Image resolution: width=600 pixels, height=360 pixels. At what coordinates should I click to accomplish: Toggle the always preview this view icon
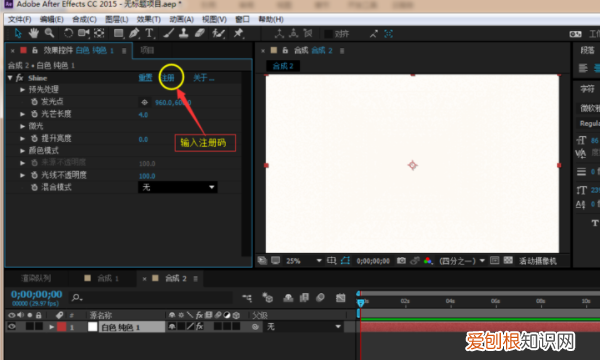point(262,261)
